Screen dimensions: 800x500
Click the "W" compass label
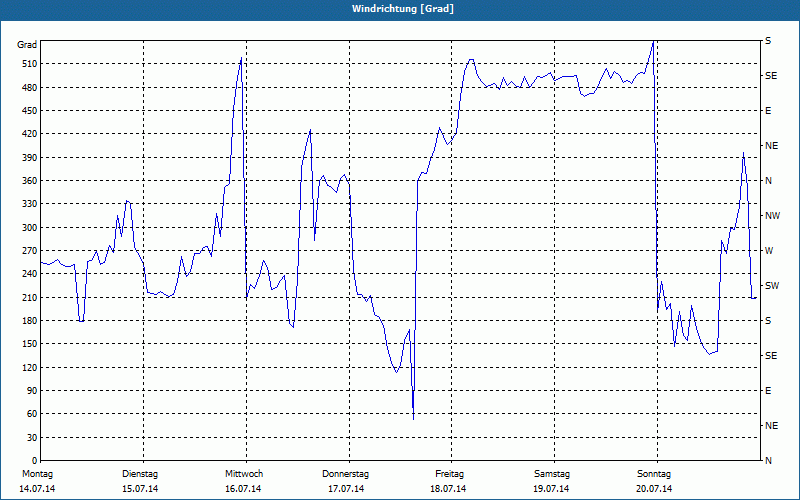coord(769,251)
